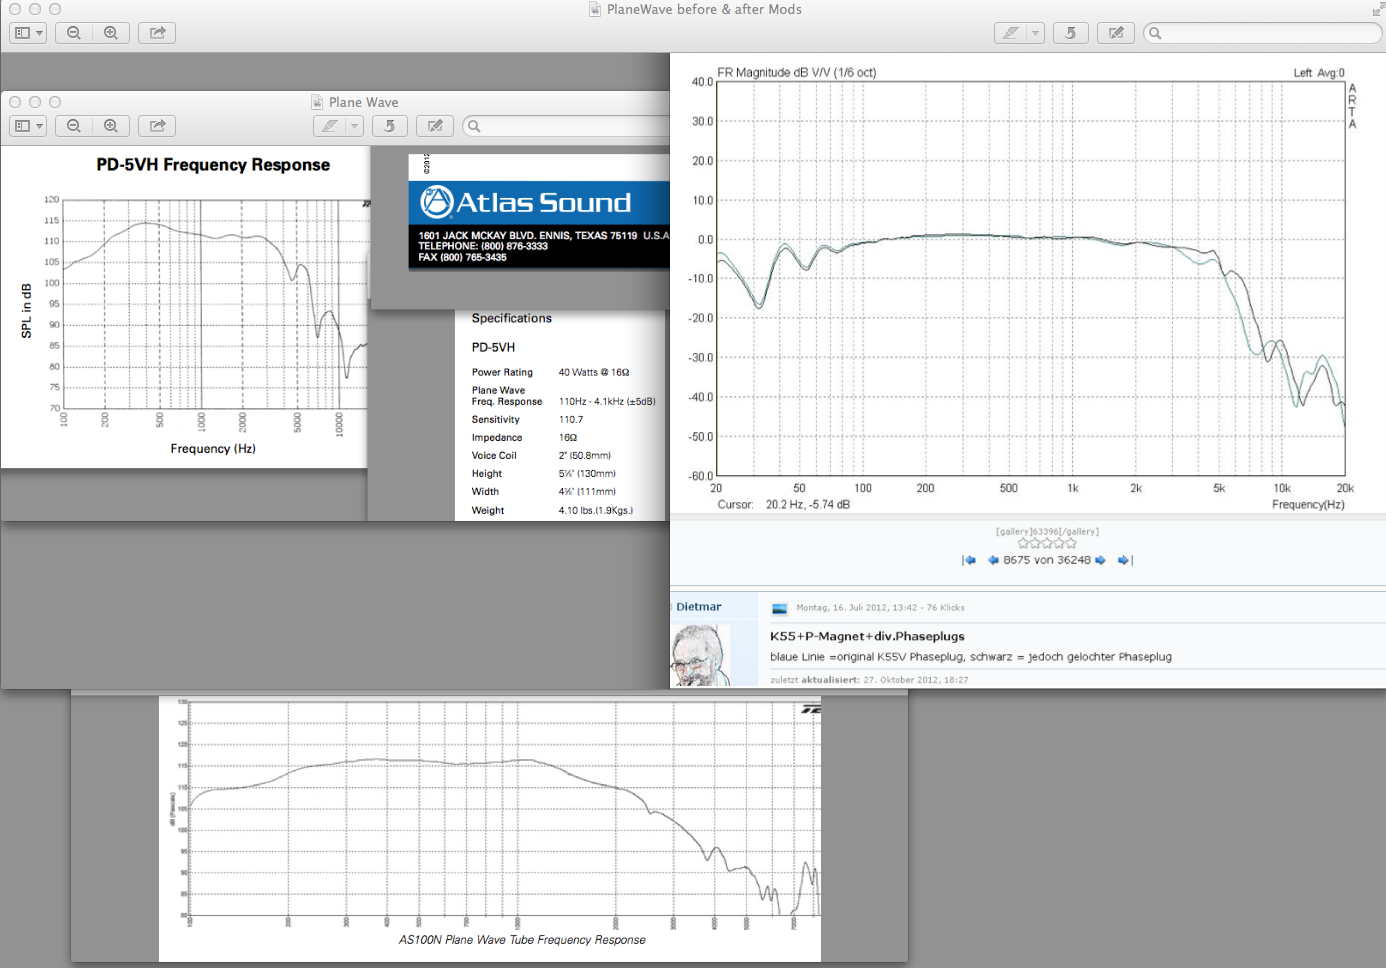Show markup edit toolbar in the Plane Wave window
1386x968 pixels.
point(435,126)
